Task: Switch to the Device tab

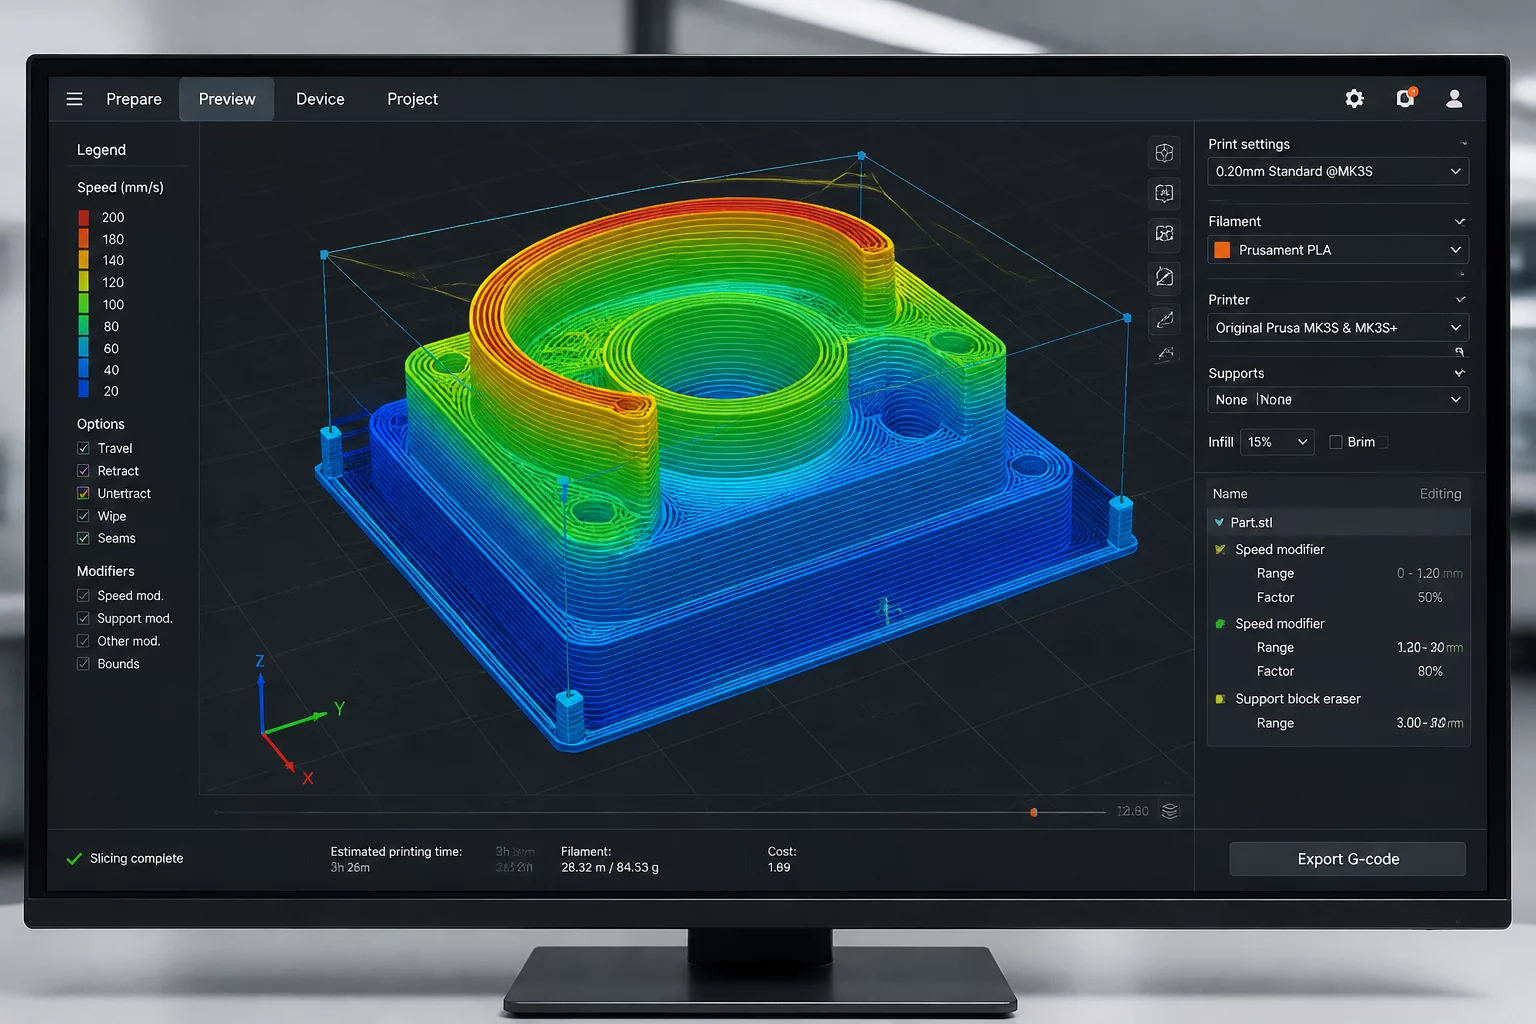Action: [x=320, y=99]
